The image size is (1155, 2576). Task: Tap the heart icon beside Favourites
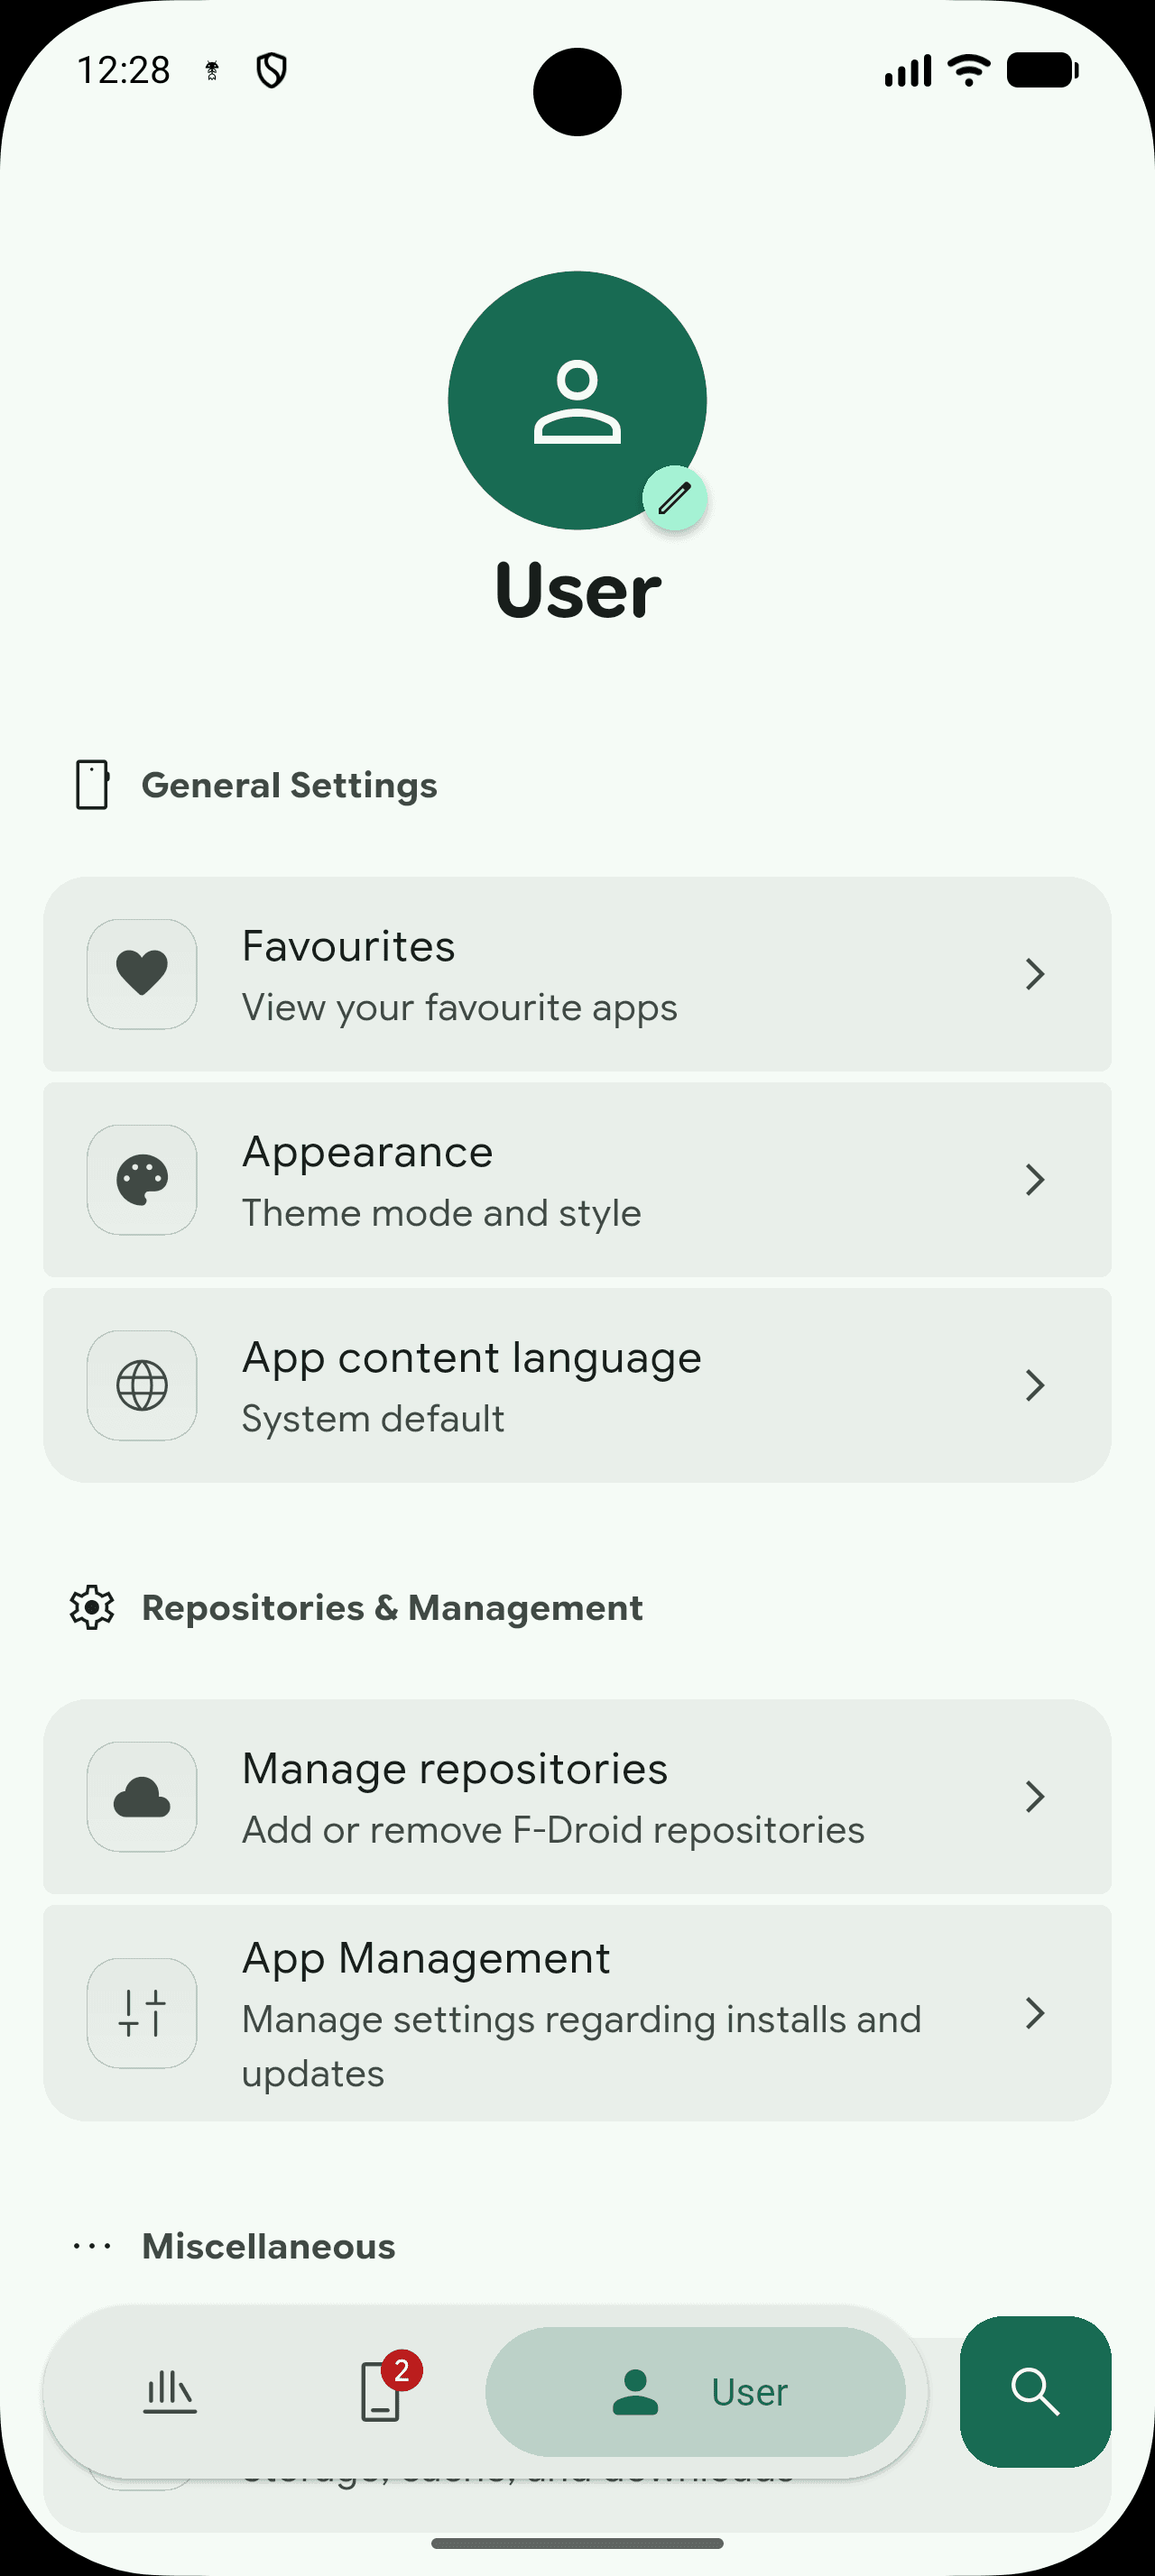pos(142,974)
